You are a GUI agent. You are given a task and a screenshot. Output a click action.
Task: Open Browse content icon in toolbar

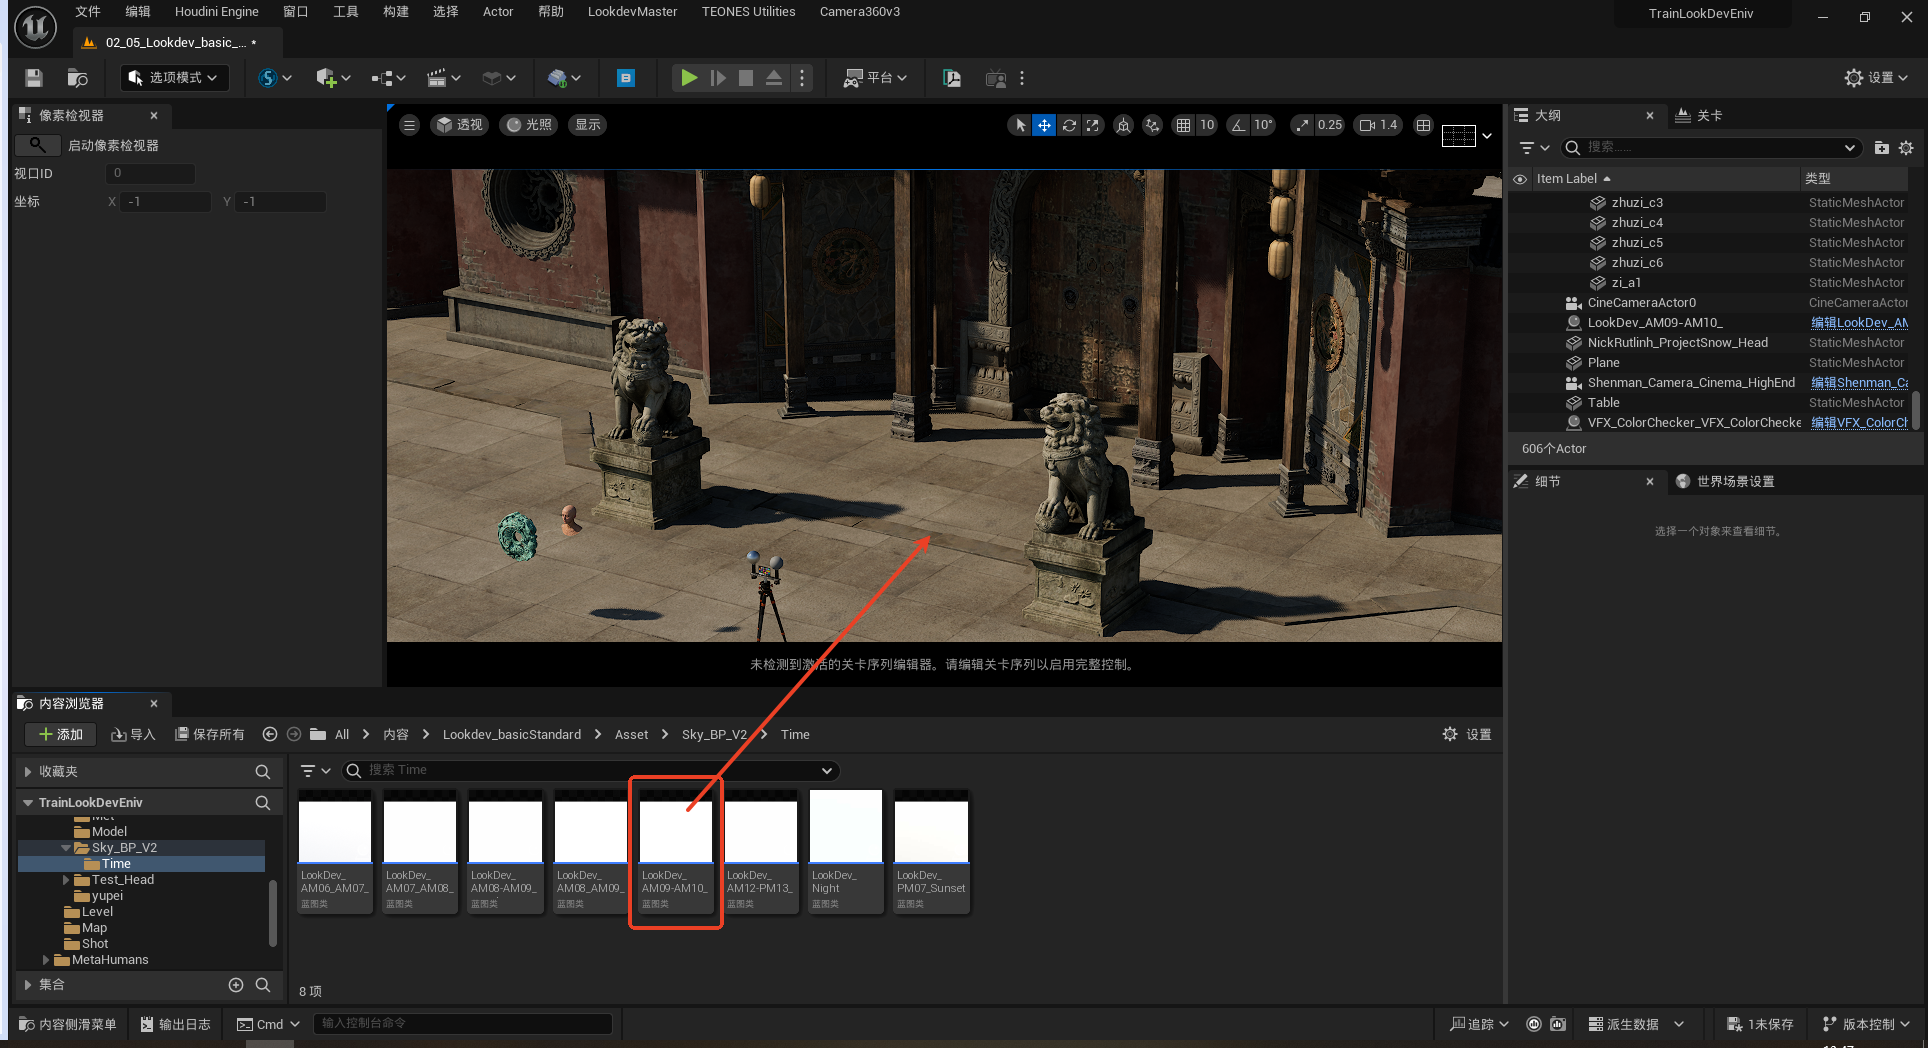point(77,78)
